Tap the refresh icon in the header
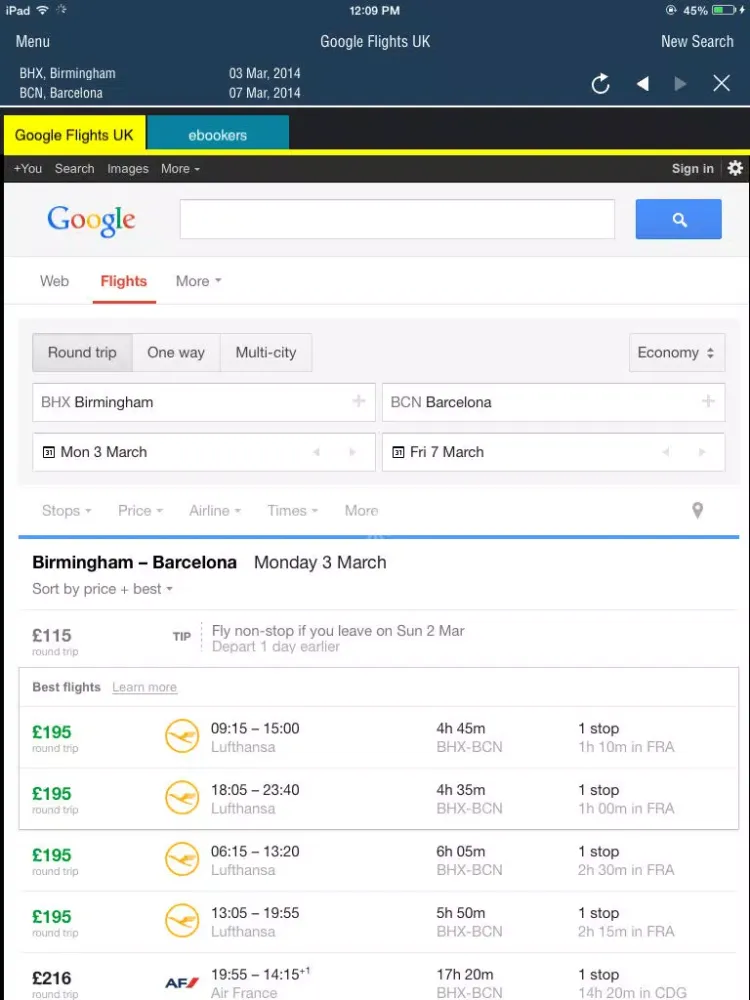The width and height of the screenshot is (750, 1000). click(x=600, y=84)
